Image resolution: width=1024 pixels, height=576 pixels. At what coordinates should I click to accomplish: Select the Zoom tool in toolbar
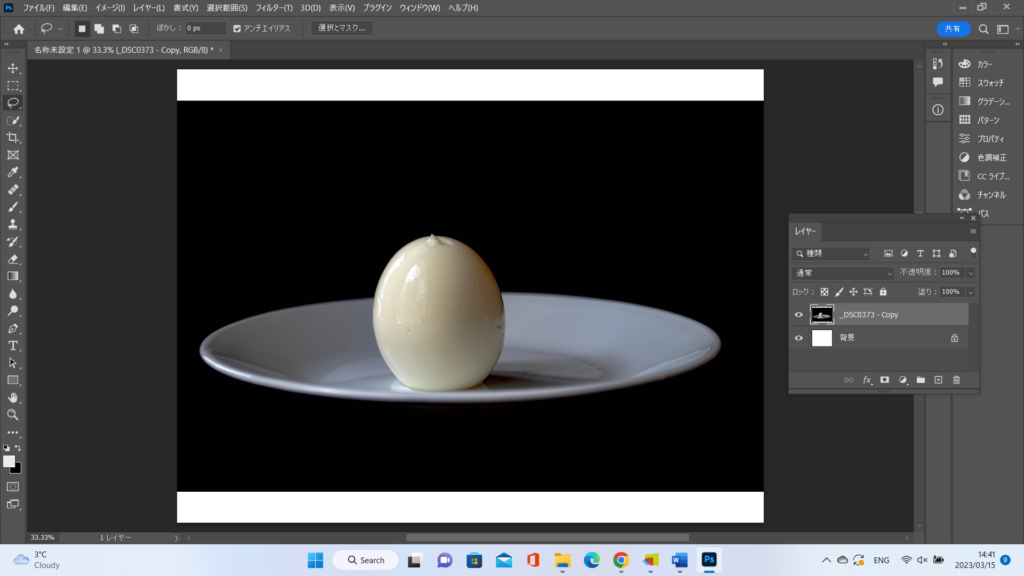[13, 414]
